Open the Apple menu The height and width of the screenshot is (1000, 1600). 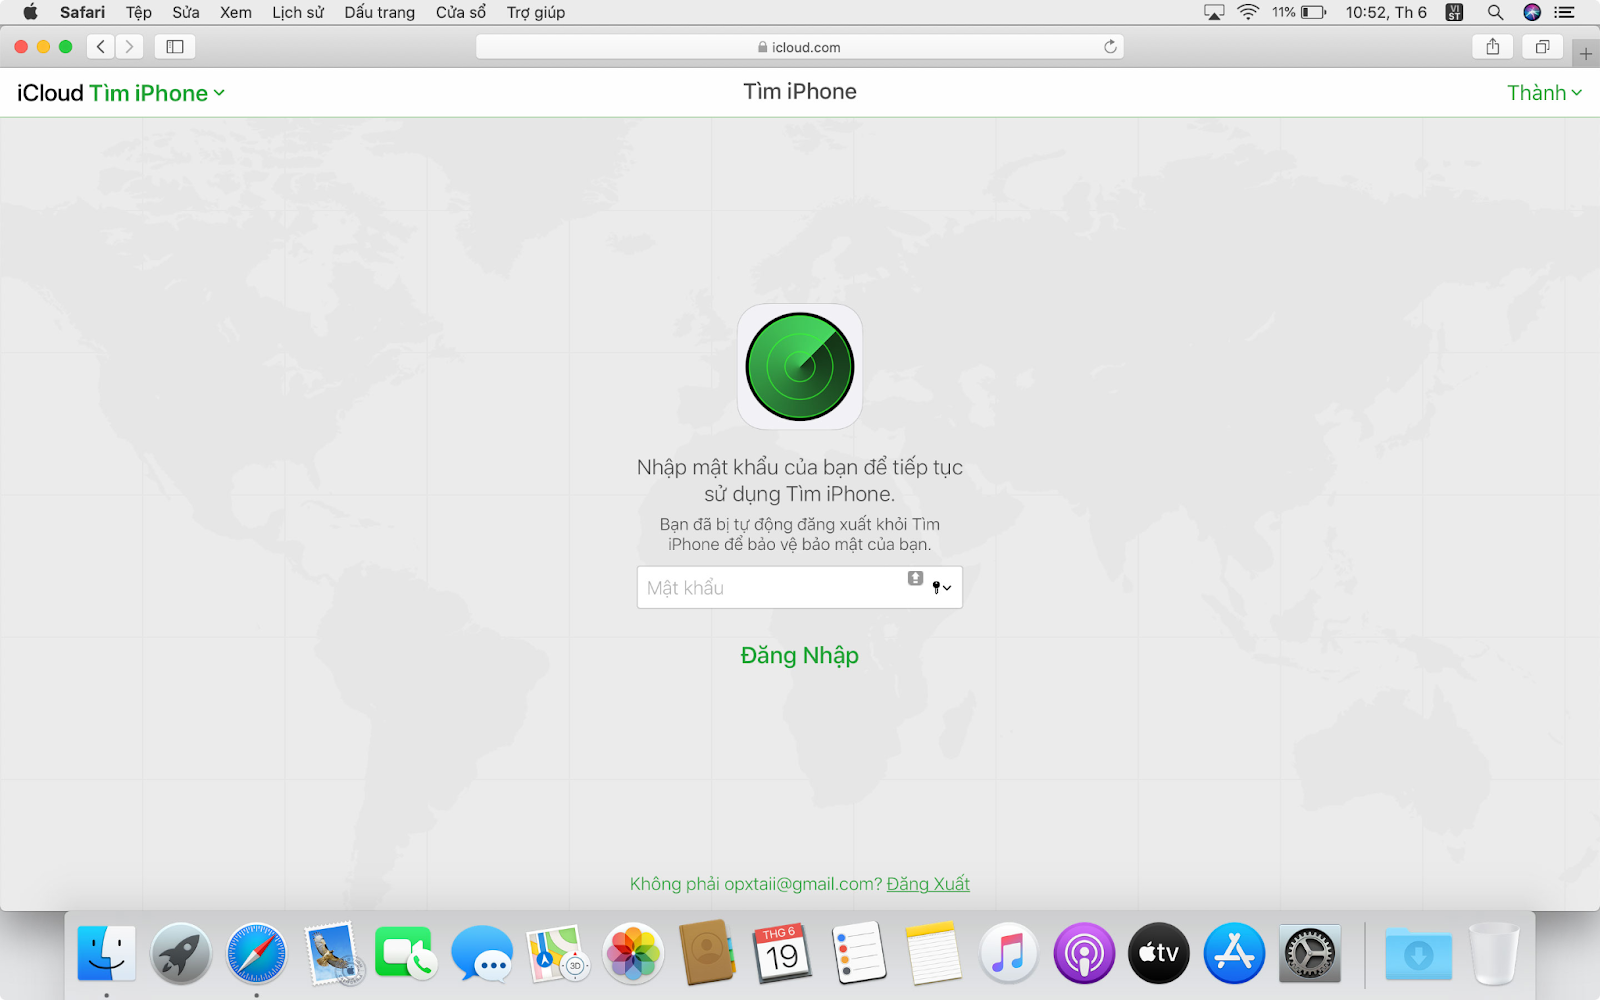tap(30, 12)
